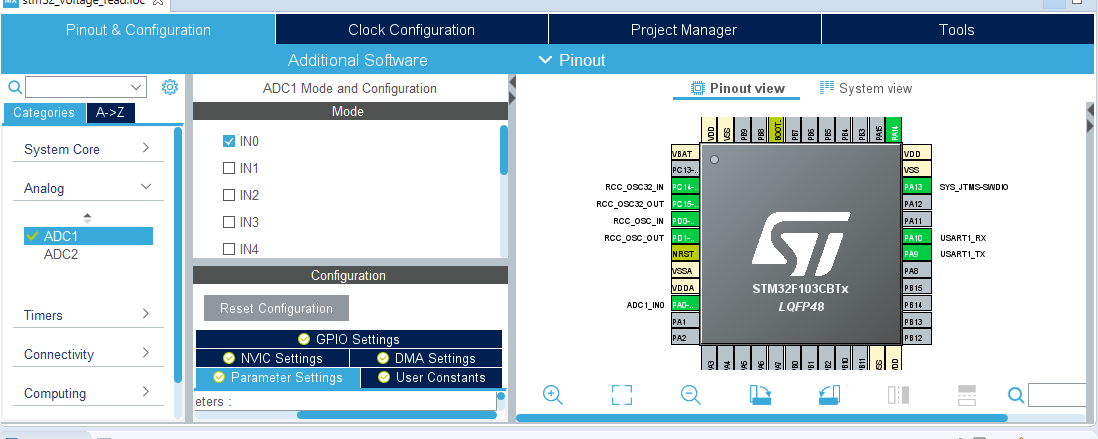The height and width of the screenshot is (439, 1098).
Task: Open the NVIC Settings tab
Action: 272,358
